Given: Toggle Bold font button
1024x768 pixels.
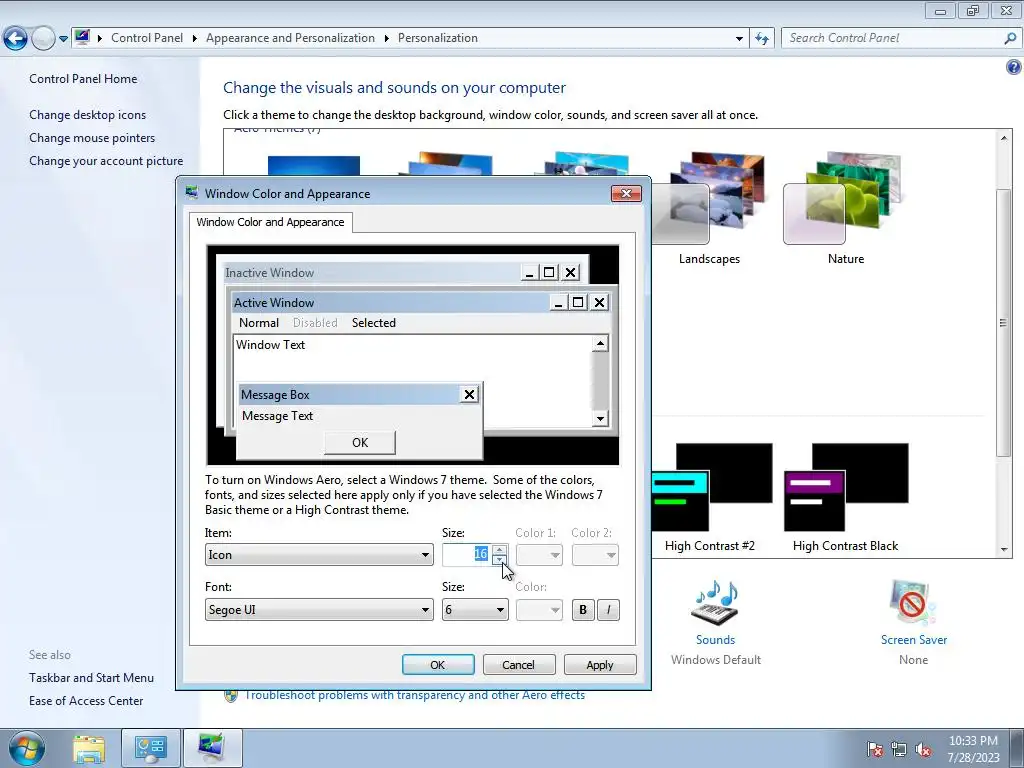Looking at the screenshot, I should 583,610.
